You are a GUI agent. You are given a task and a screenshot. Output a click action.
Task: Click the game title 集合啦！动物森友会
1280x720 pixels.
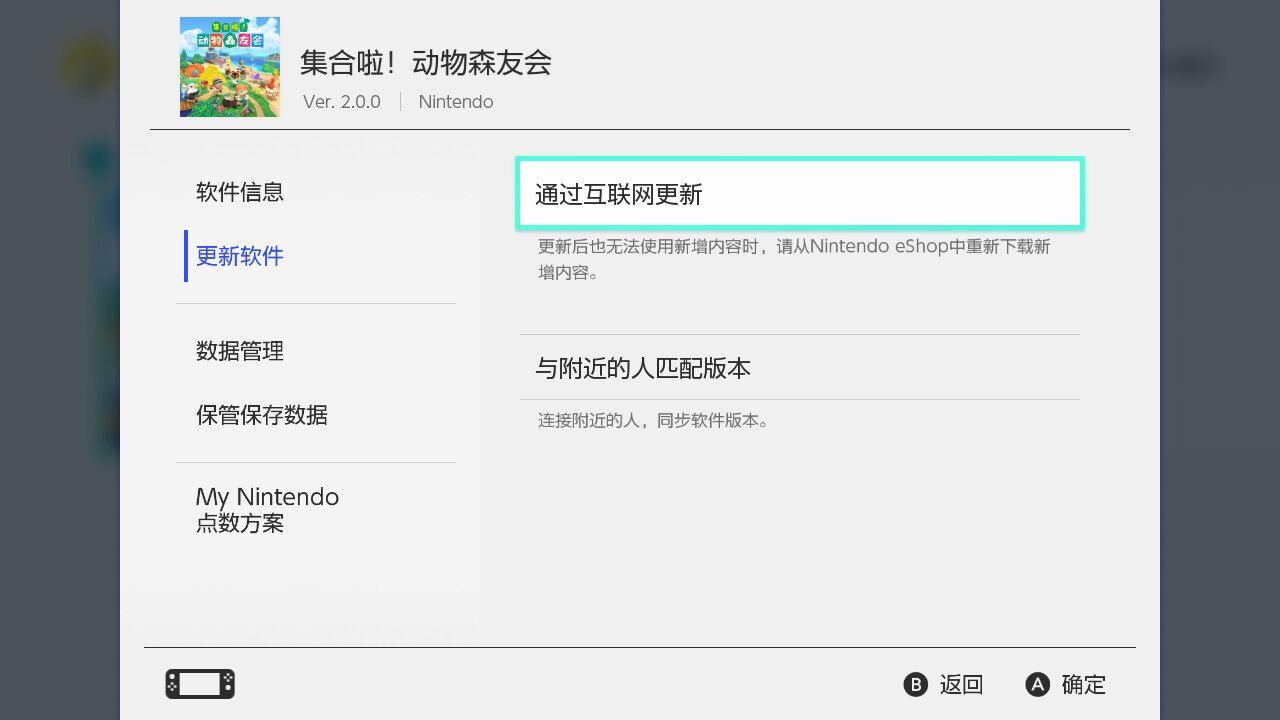click(425, 63)
